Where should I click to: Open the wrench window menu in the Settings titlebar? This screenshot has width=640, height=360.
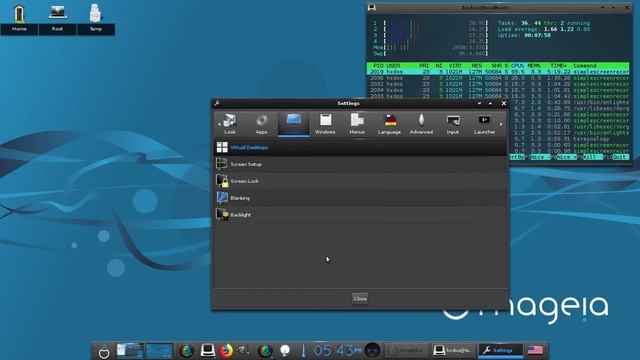(x=217, y=103)
